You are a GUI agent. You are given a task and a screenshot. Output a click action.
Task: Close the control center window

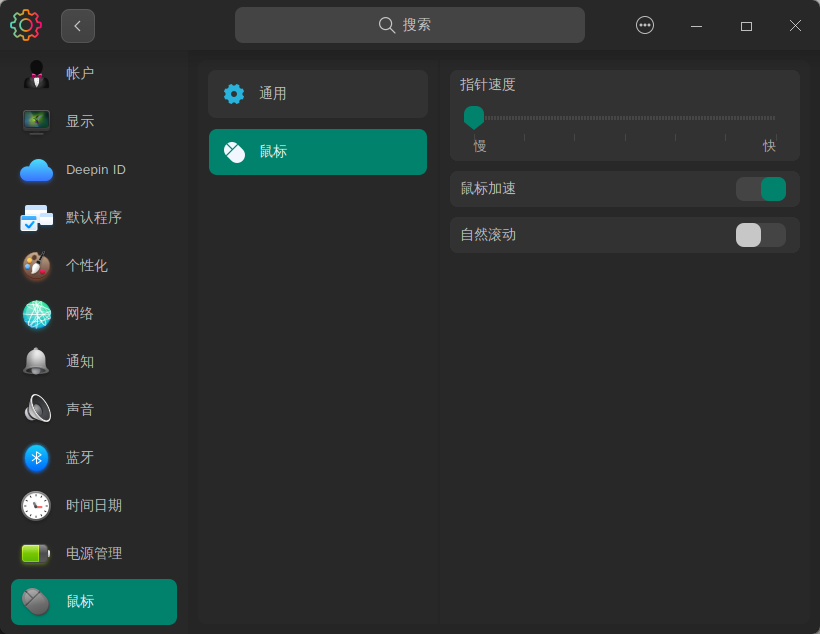tap(795, 26)
